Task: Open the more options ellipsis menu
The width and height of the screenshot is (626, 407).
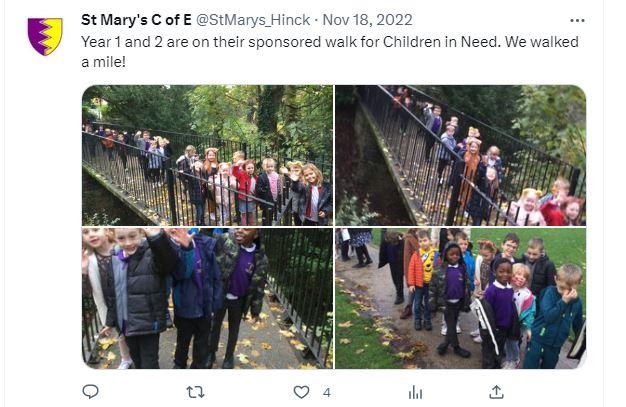Action: pyautogui.click(x=577, y=20)
